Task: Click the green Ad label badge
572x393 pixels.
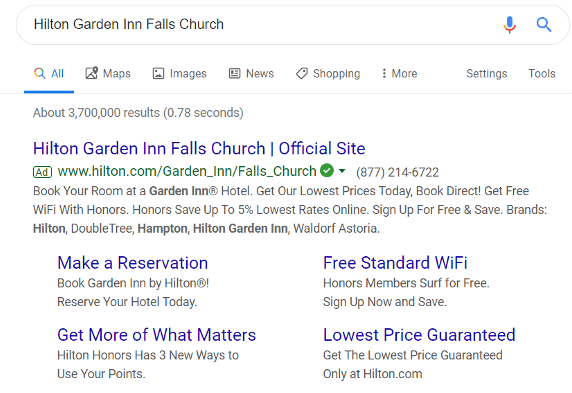Action: tap(42, 172)
